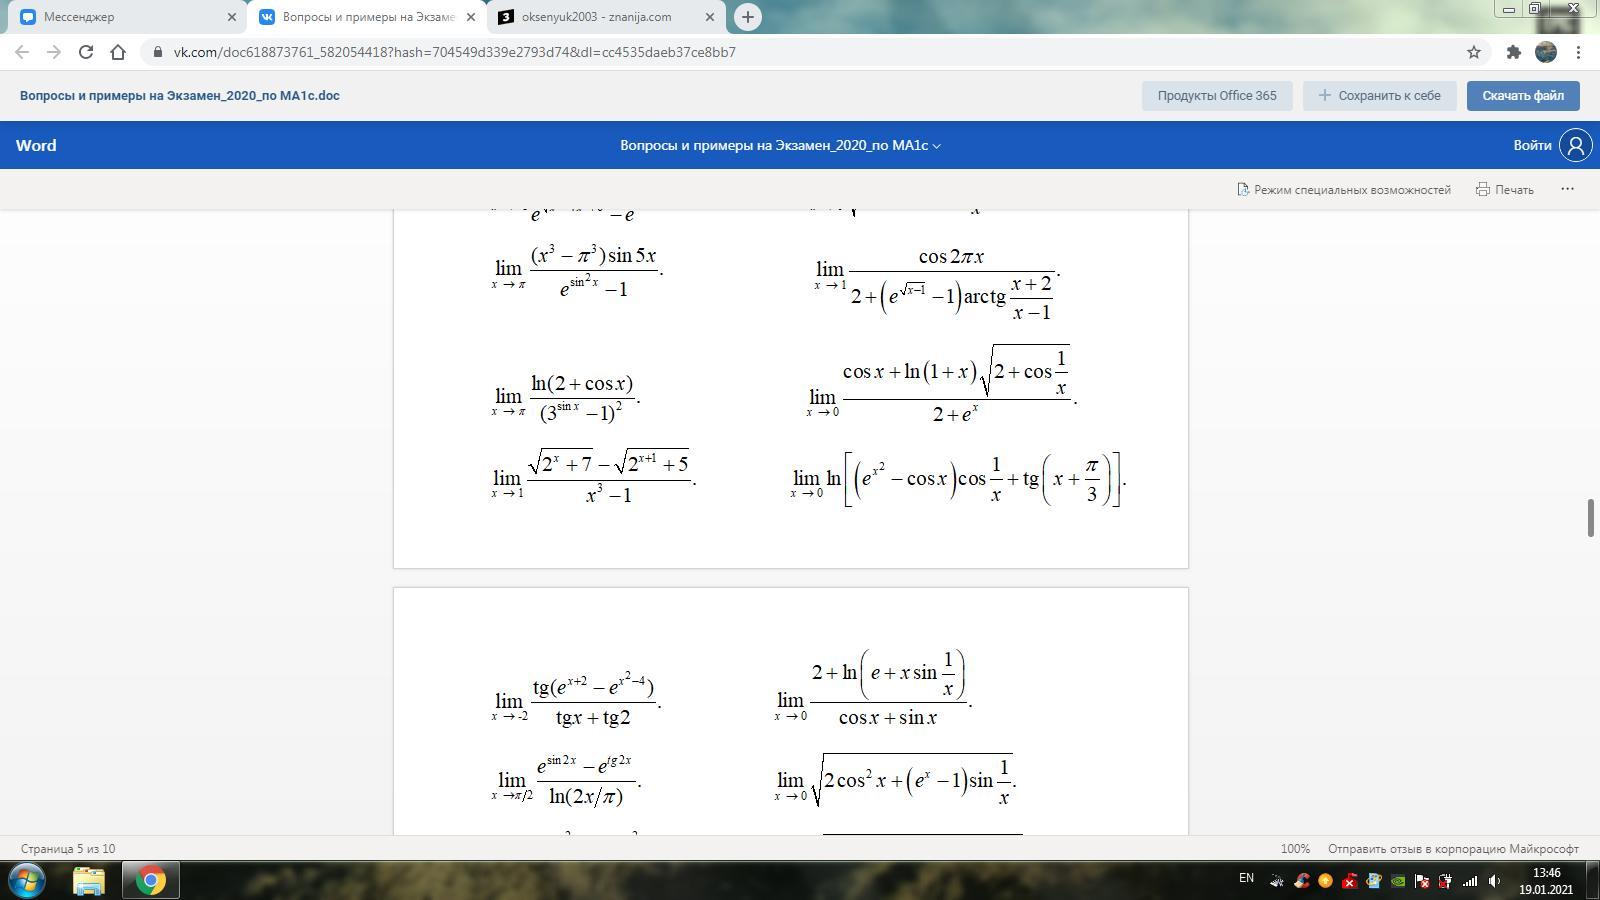Click the Продукты Office 365 button
The image size is (1600, 900).
coord(1217,96)
